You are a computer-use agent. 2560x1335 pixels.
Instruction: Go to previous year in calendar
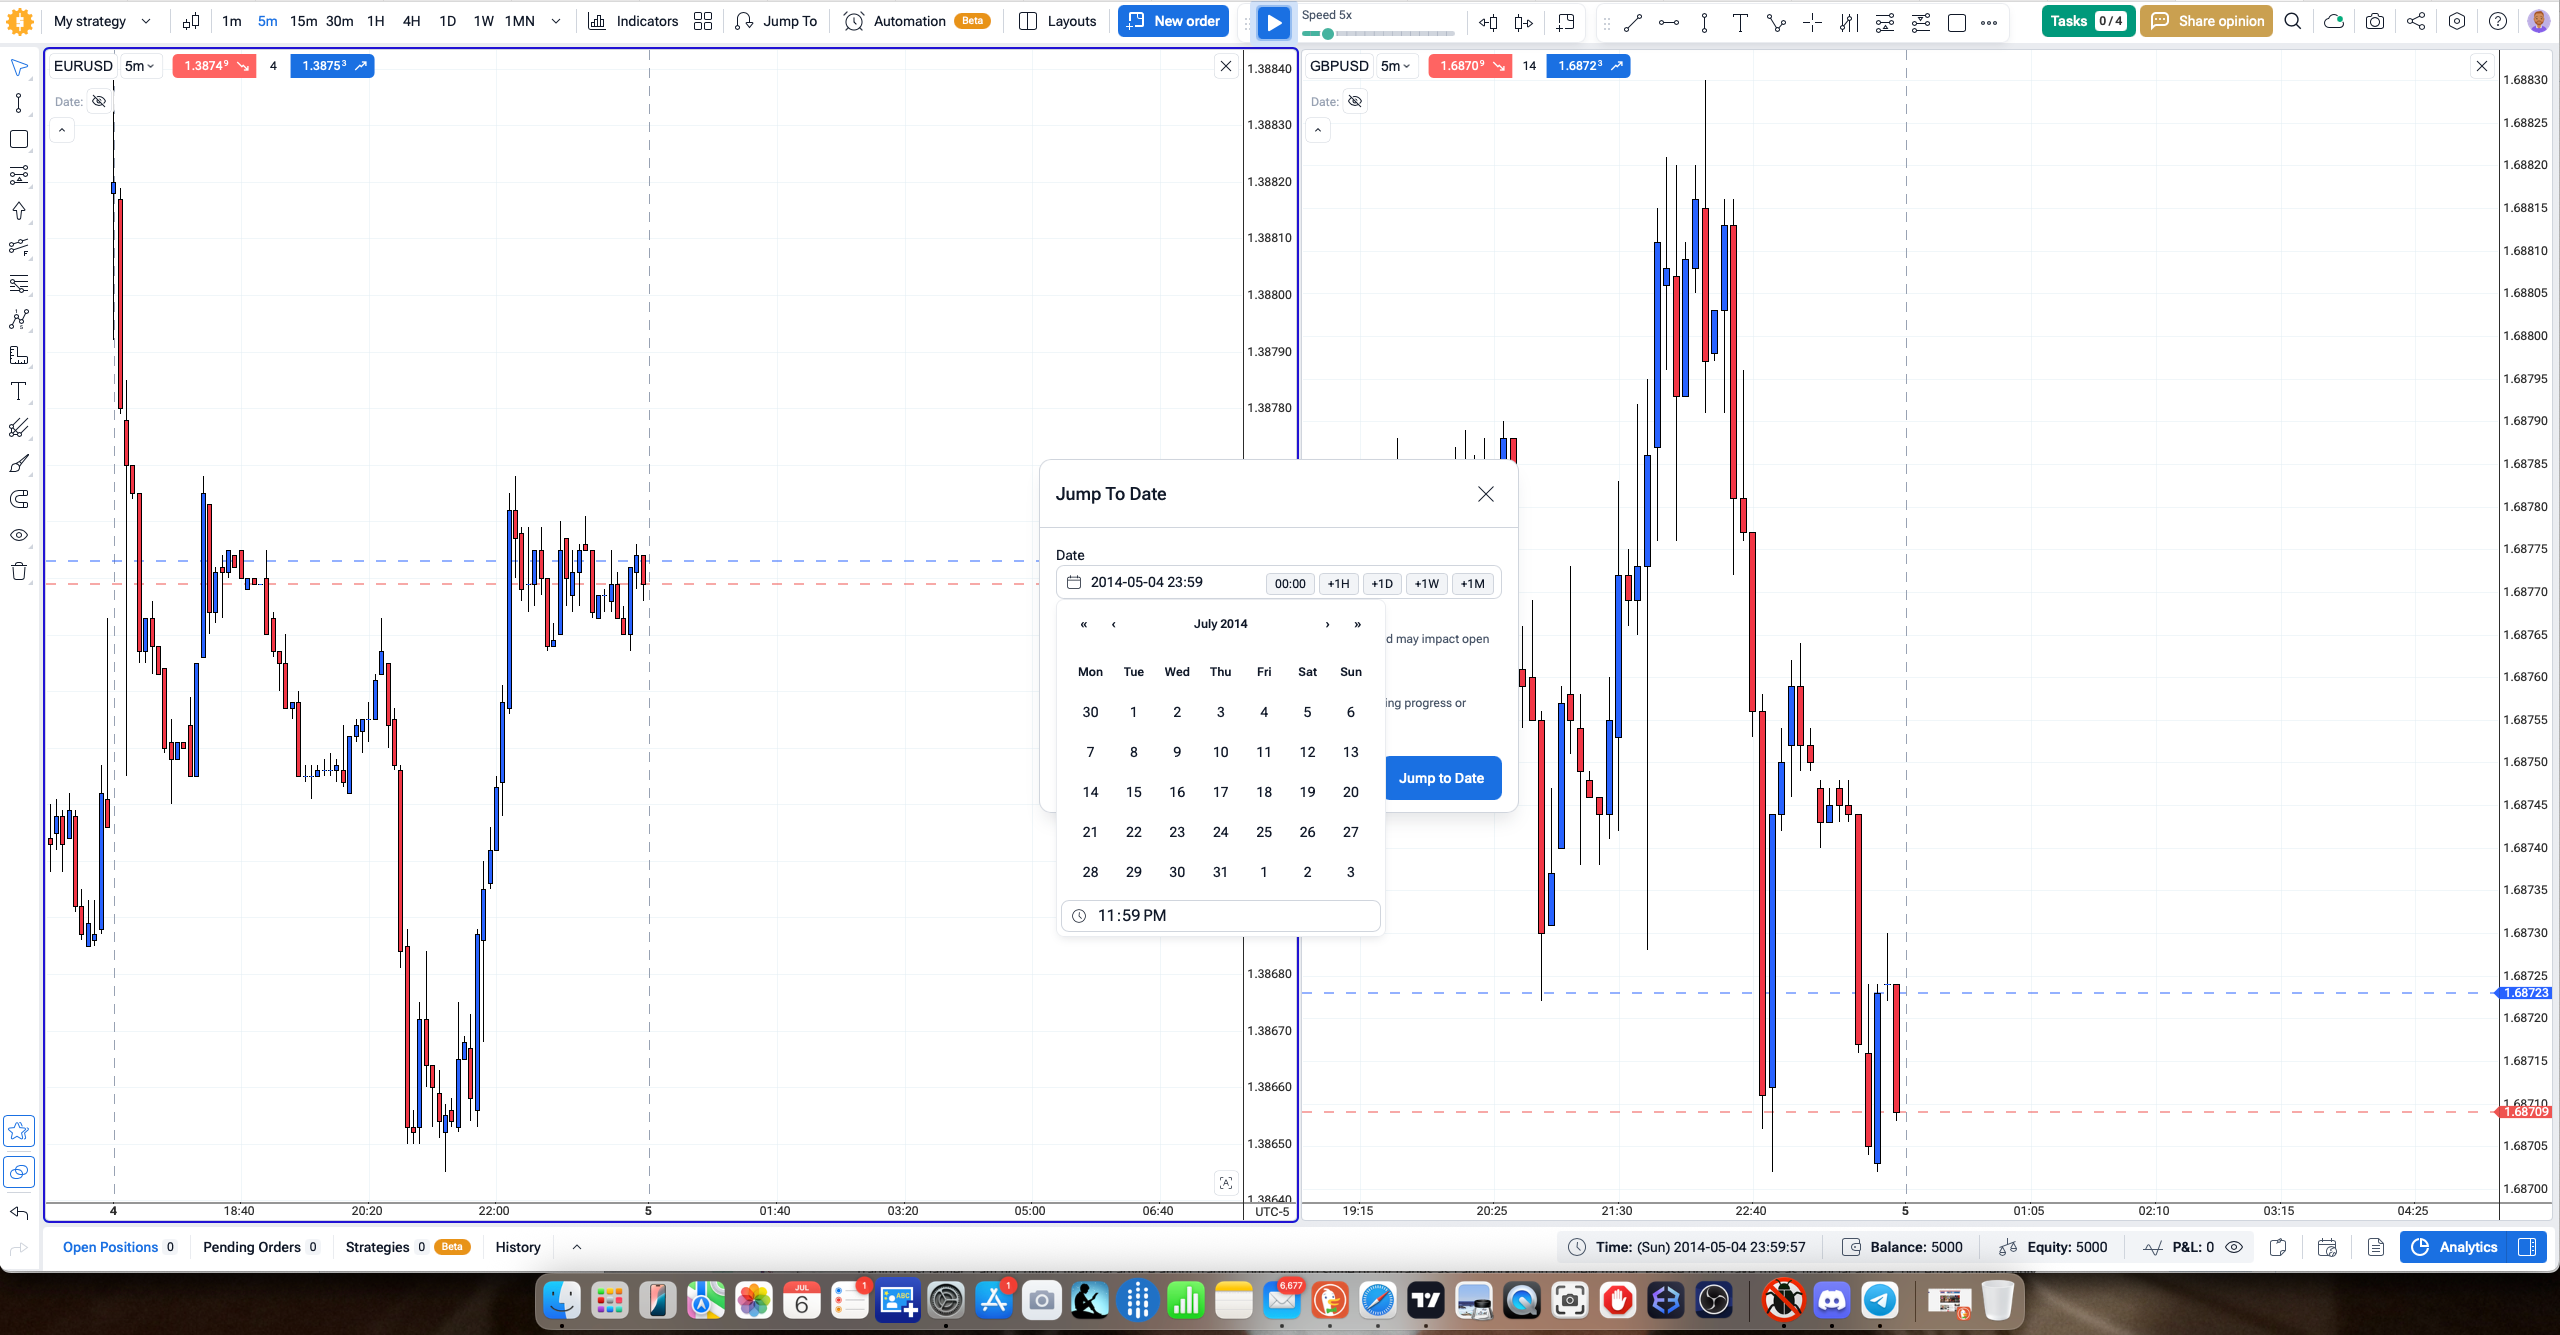[x=1083, y=624]
